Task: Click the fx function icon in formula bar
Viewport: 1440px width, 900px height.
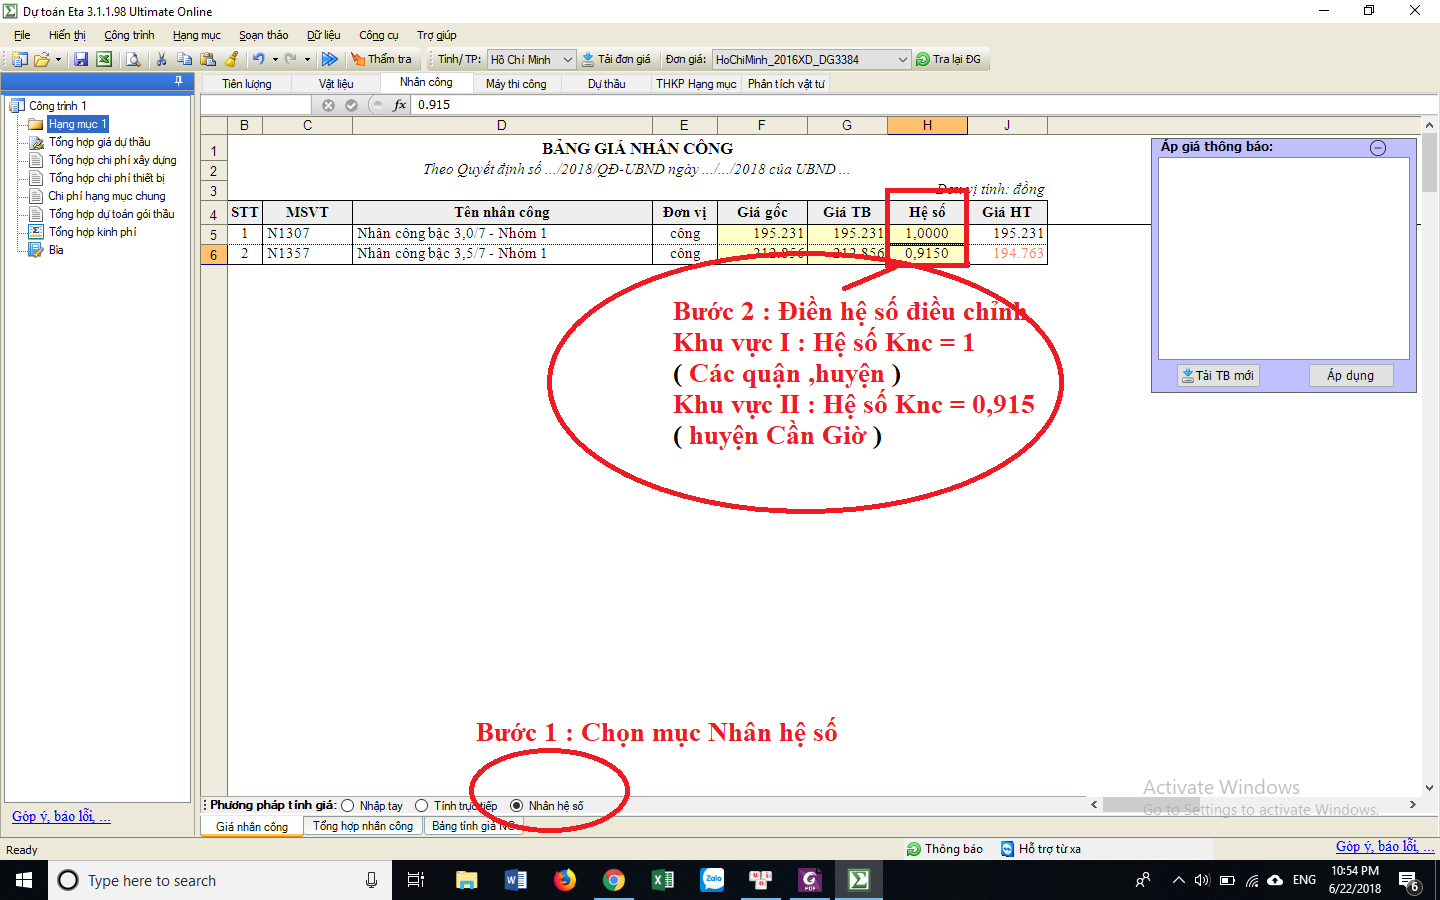Action: coord(400,105)
